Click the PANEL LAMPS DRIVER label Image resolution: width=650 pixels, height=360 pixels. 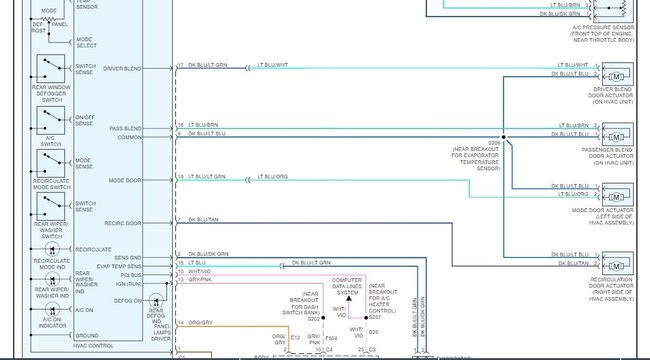160,333
